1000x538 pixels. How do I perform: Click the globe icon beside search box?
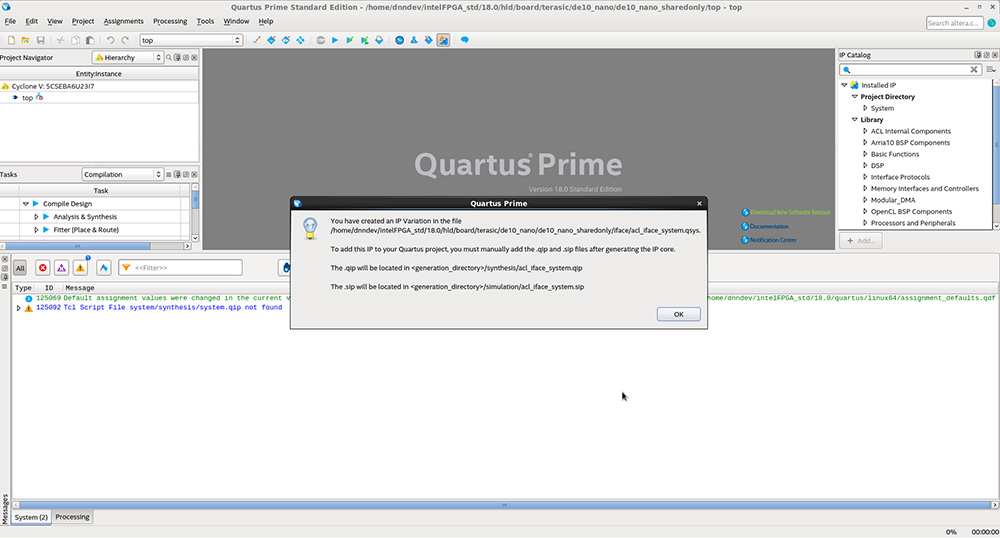tap(992, 23)
